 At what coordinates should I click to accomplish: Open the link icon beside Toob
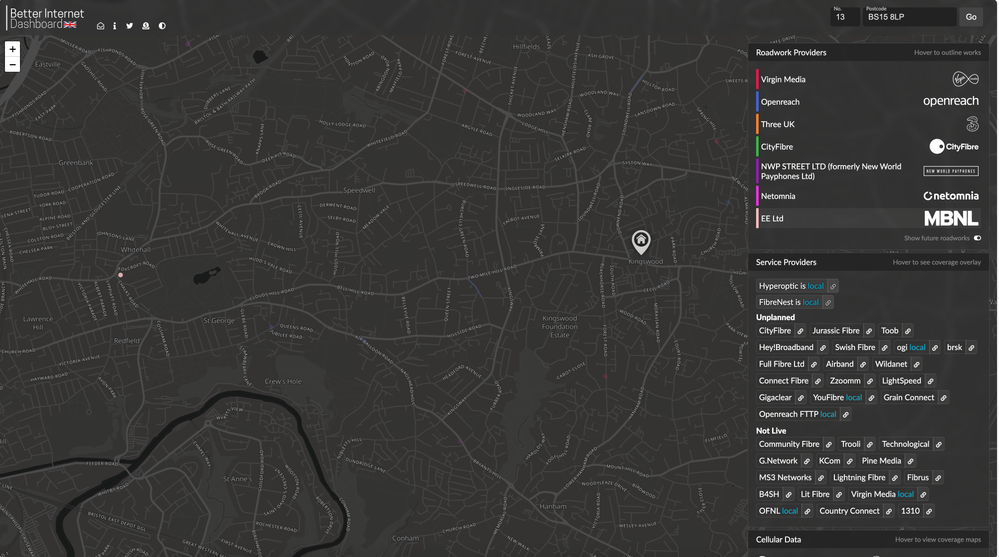pyautogui.click(x=908, y=331)
